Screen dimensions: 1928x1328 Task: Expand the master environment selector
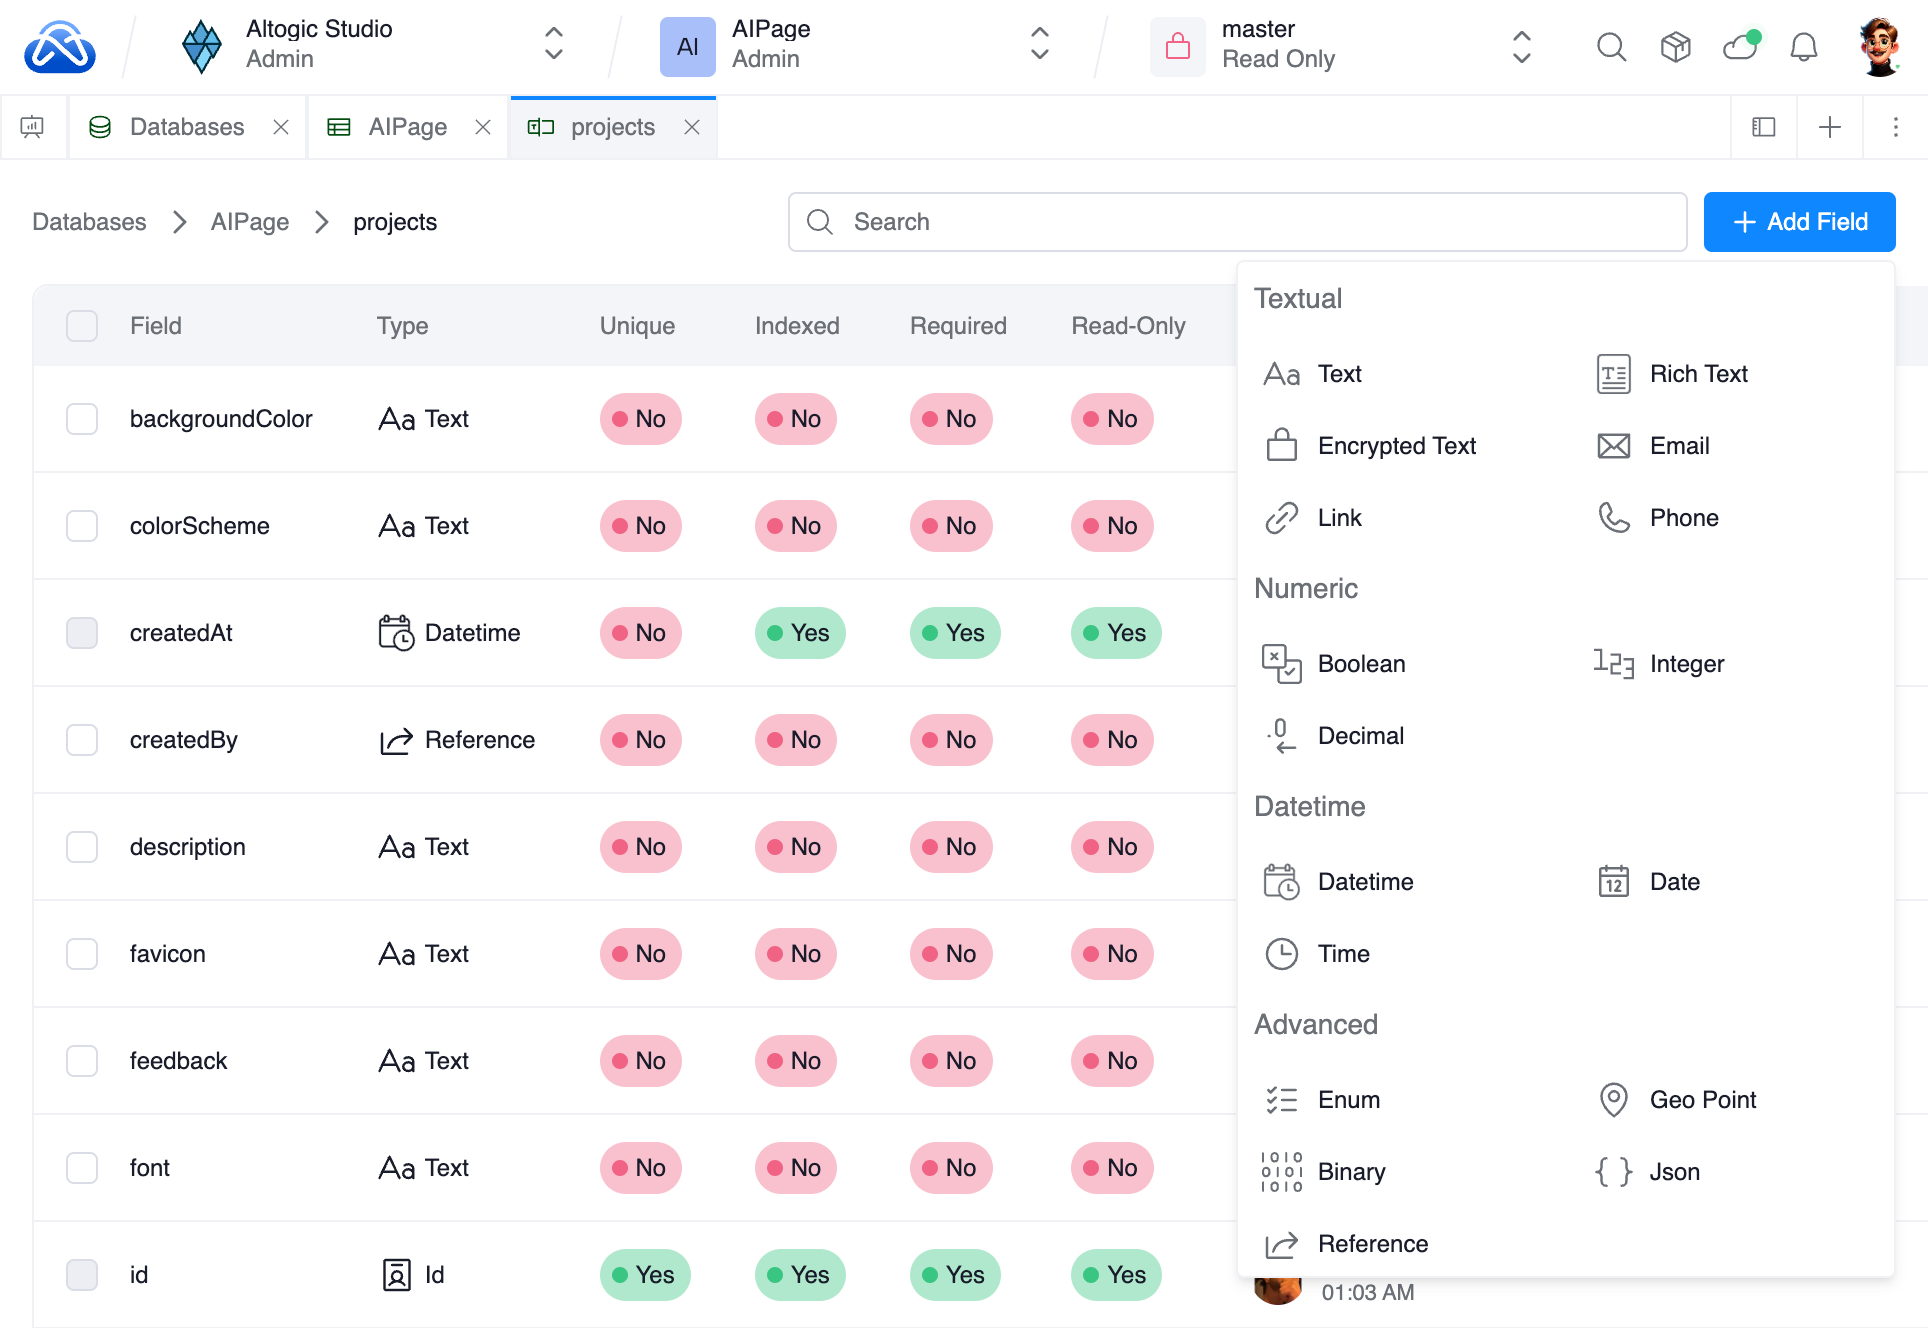[x=1521, y=47]
